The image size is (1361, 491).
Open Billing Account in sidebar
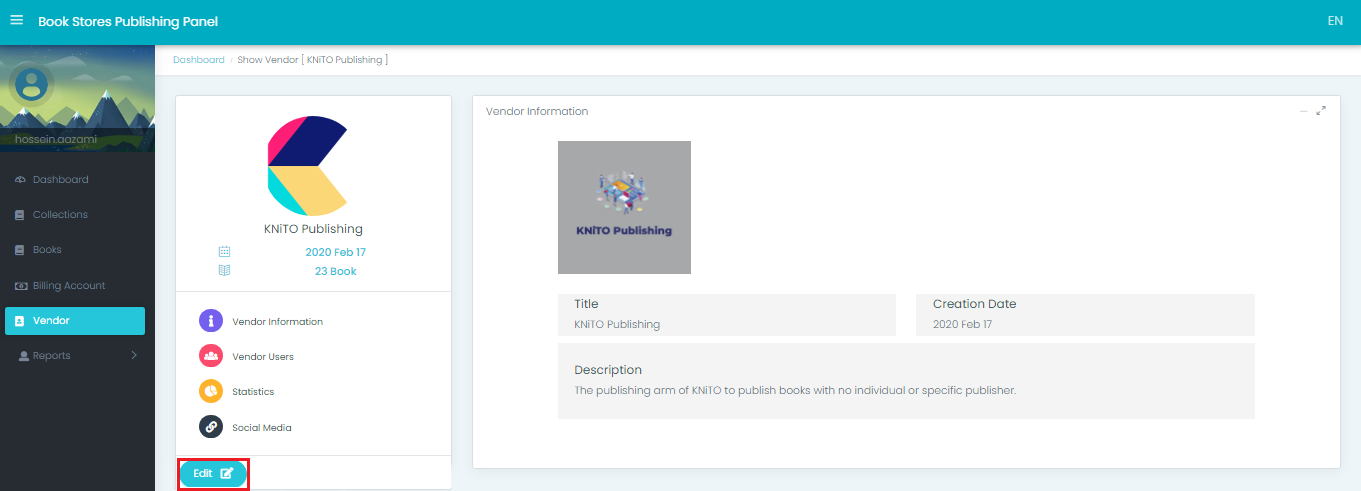pos(68,286)
